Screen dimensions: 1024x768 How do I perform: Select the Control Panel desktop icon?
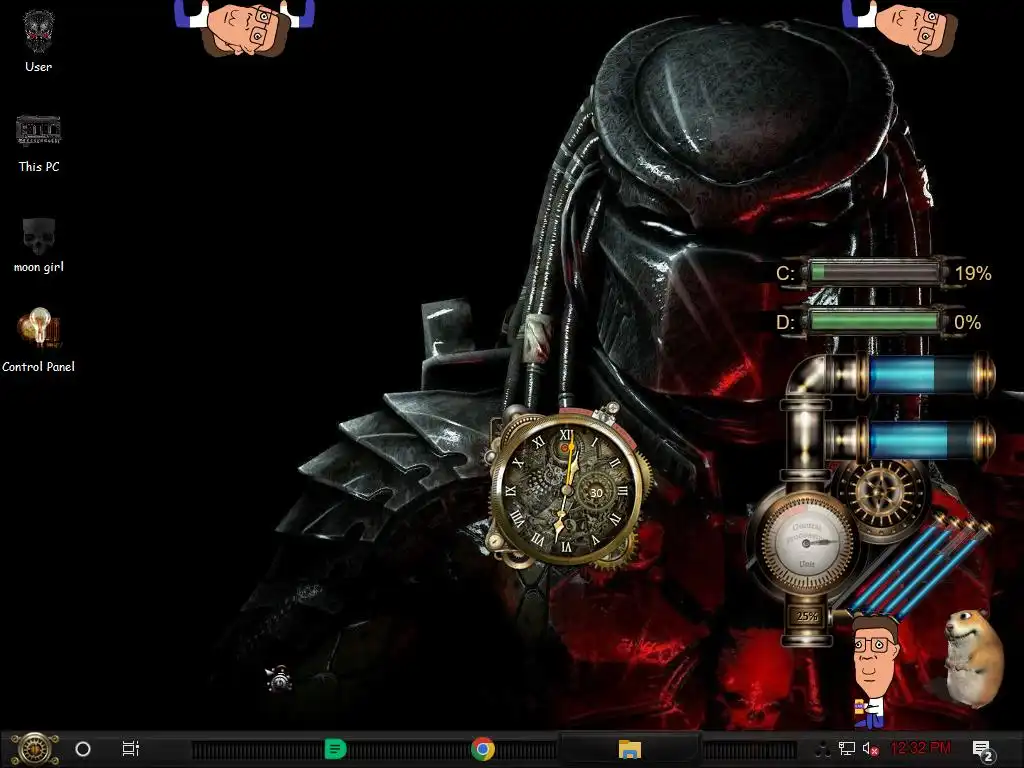click(39, 340)
